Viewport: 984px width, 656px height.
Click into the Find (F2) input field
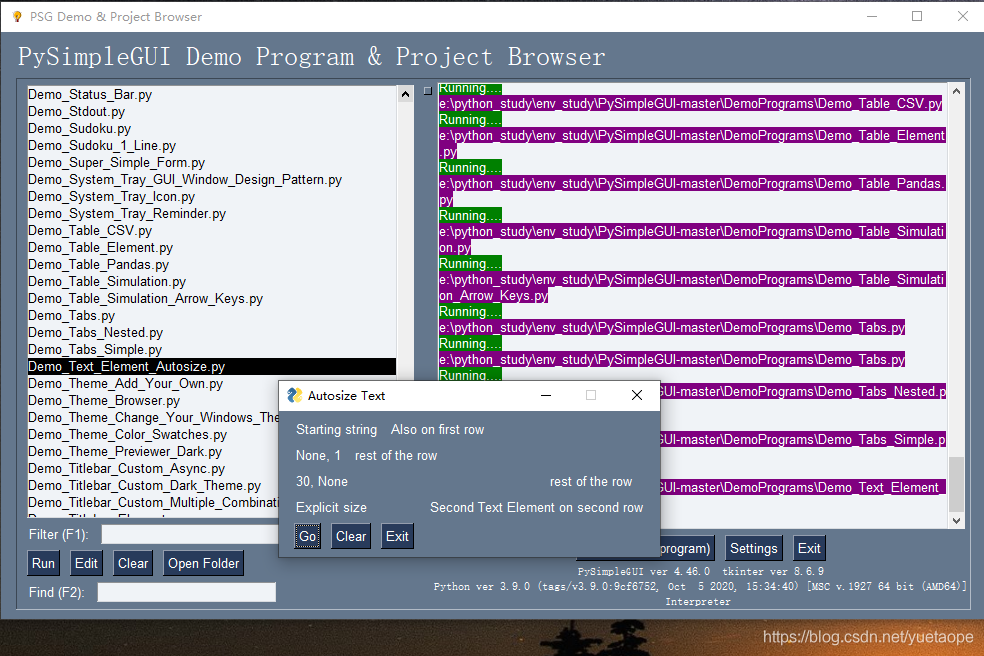pos(186,592)
